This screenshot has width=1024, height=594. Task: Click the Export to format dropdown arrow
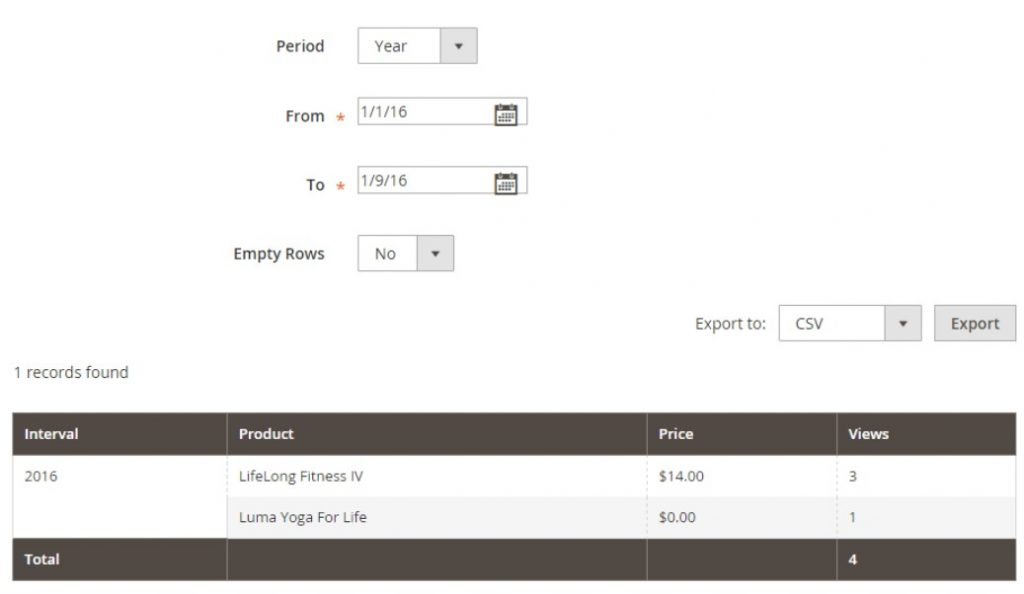click(x=903, y=322)
